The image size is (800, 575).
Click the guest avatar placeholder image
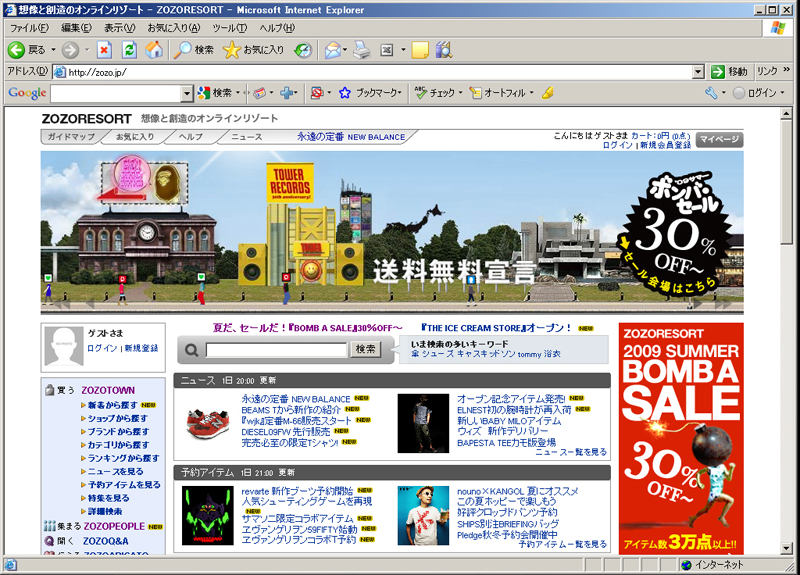tap(65, 347)
